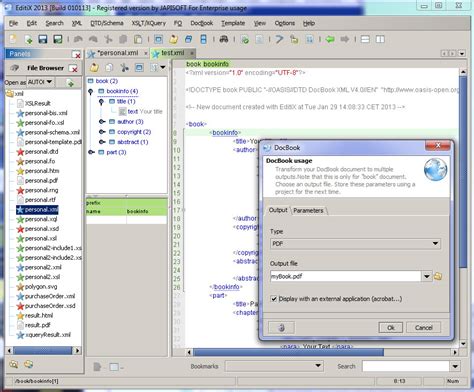Open the tab list dropdown arrow at top right
The image size is (474, 392).
pos(462,53)
